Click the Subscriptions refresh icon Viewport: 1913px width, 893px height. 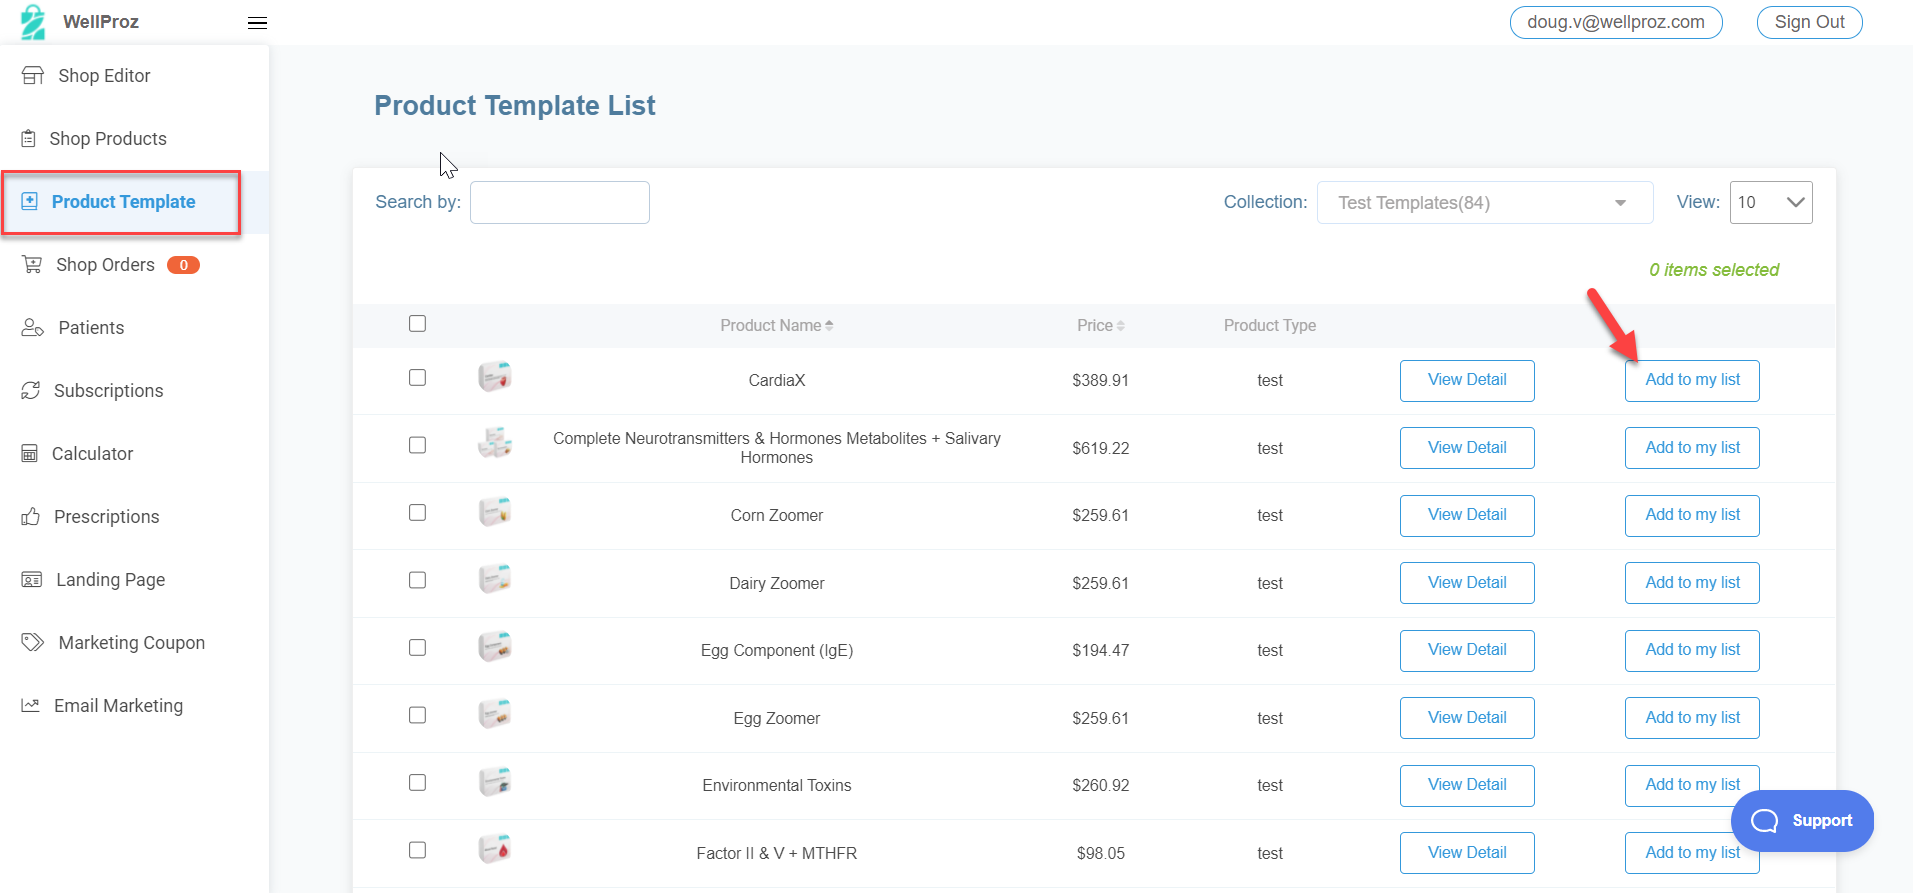[31, 391]
